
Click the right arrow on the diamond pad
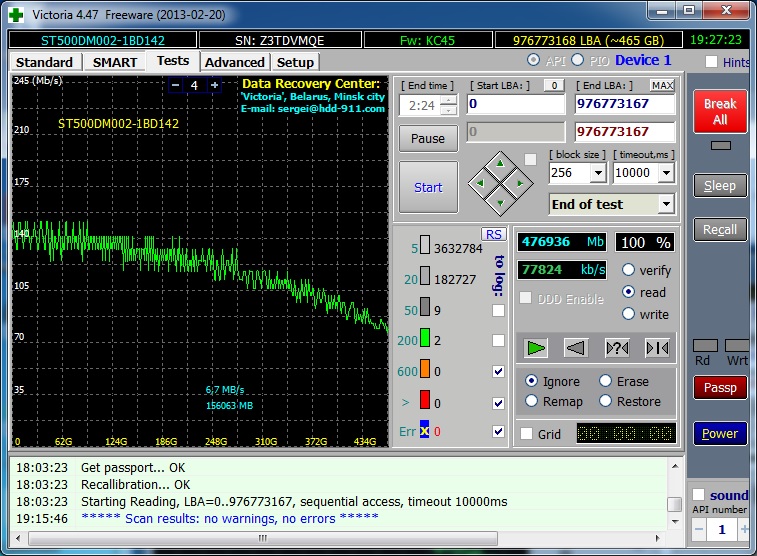(520, 183)
